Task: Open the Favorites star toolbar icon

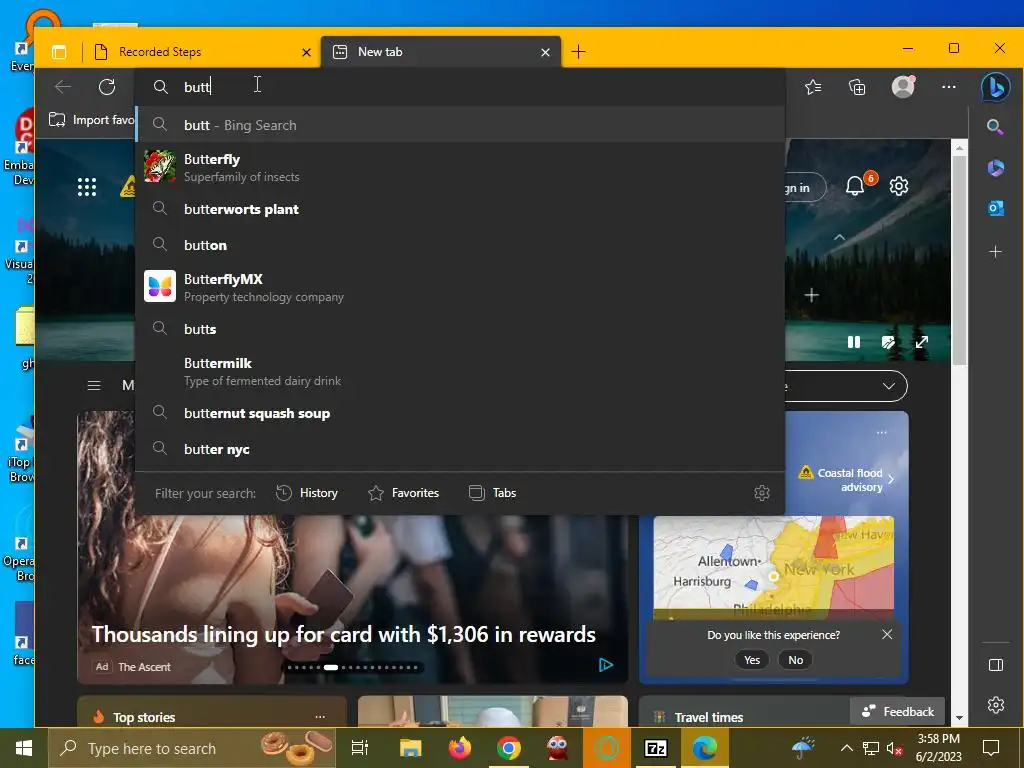Action: pos(813,87)
